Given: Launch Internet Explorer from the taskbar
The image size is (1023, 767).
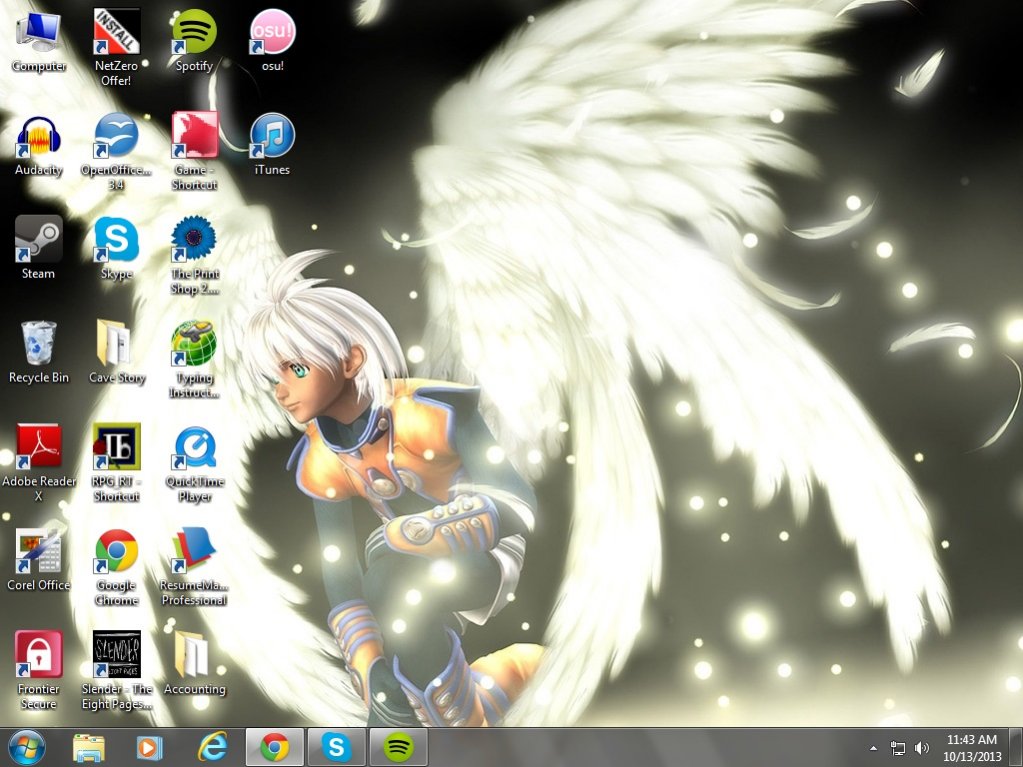Looking at the screenshot, I should [x=213, y=747].
